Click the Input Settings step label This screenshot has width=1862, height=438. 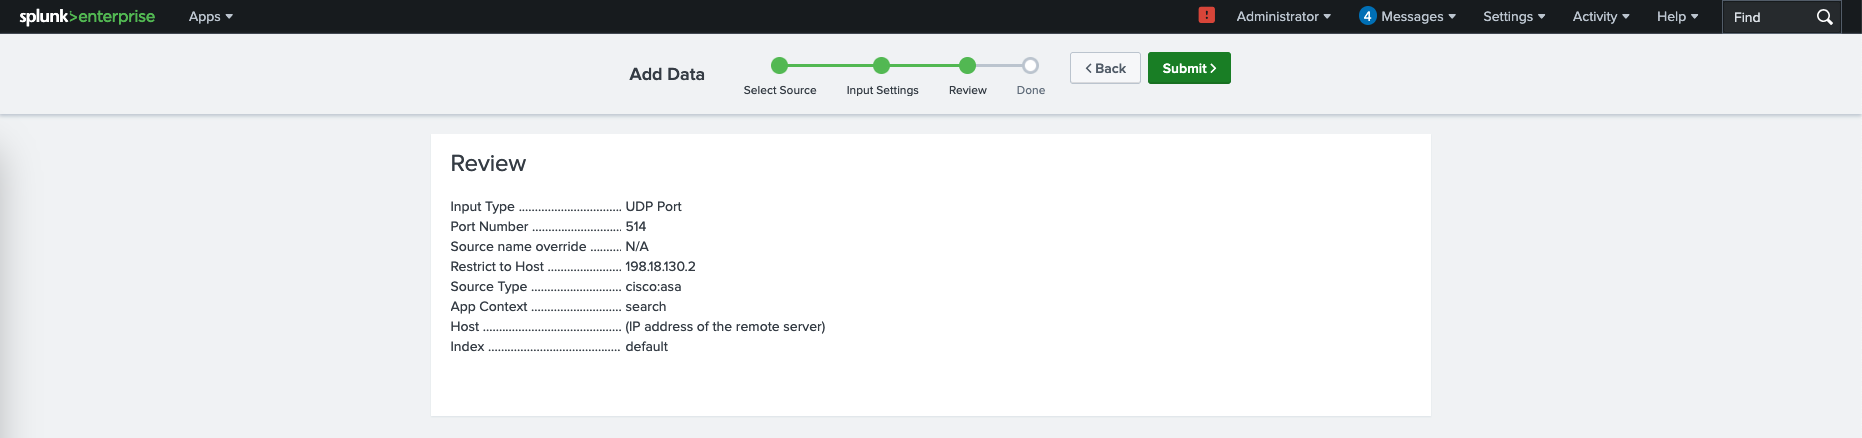(882, 90)
